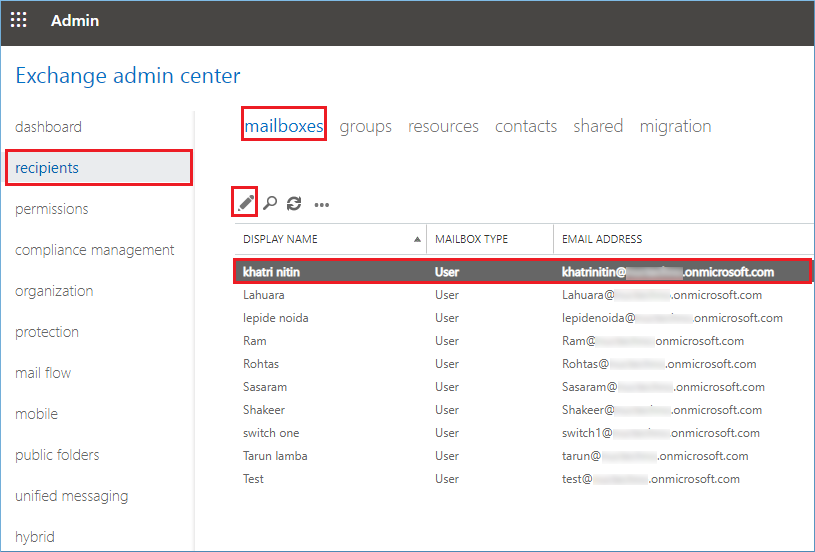Screen dimensions: 815x552
Task: Select the Shakeer mailbox row
Action: (523, 410)
